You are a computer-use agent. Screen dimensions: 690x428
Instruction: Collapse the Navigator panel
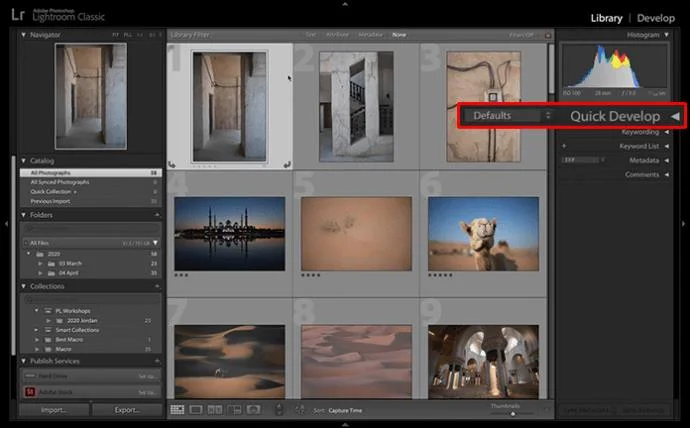24,34
